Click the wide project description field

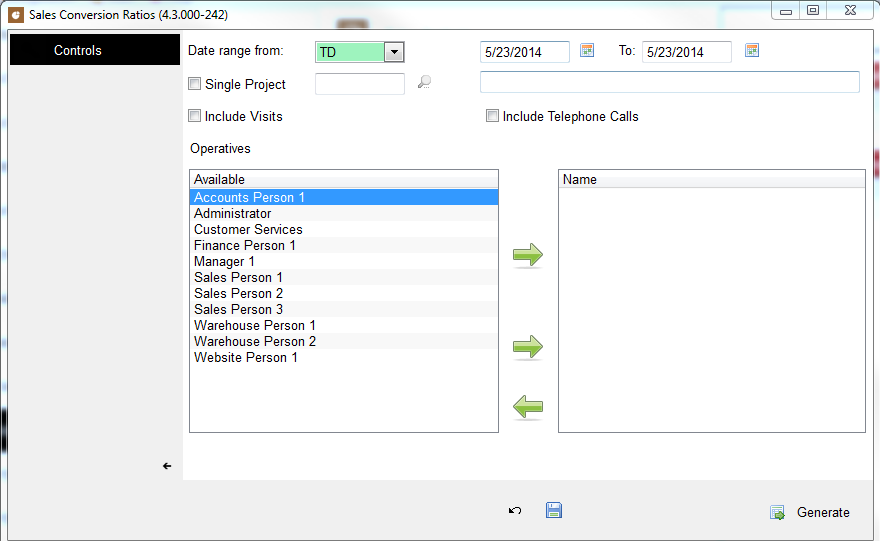[x=670, y=82]
